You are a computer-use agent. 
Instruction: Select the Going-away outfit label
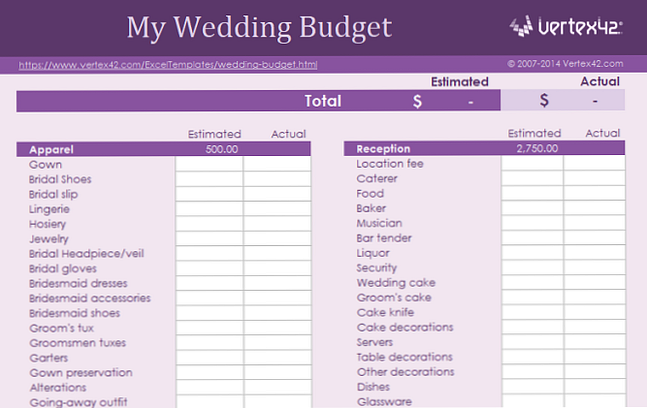click(x=78, y=402)
